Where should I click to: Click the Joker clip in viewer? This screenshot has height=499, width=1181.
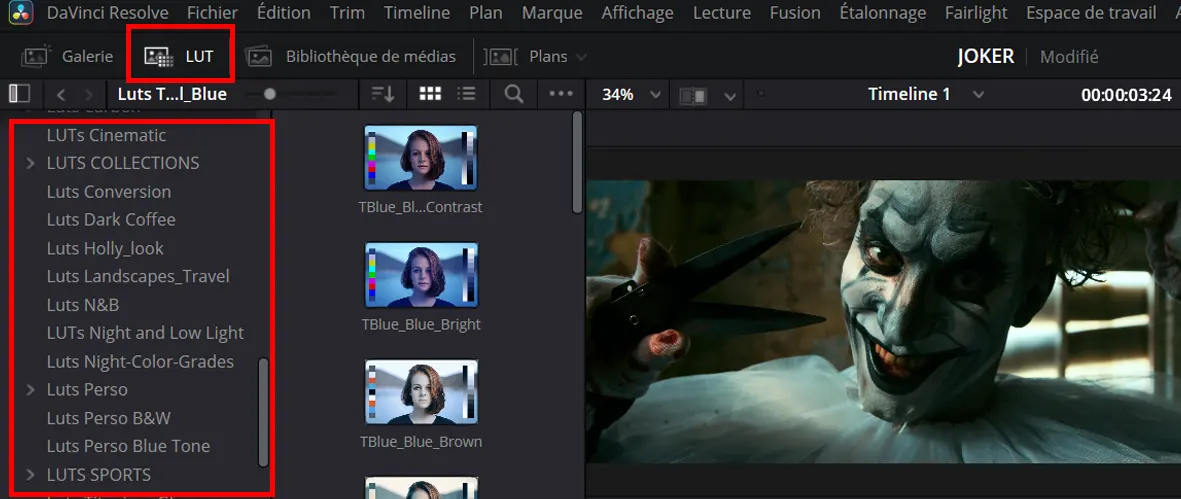[x=883, y=321]
